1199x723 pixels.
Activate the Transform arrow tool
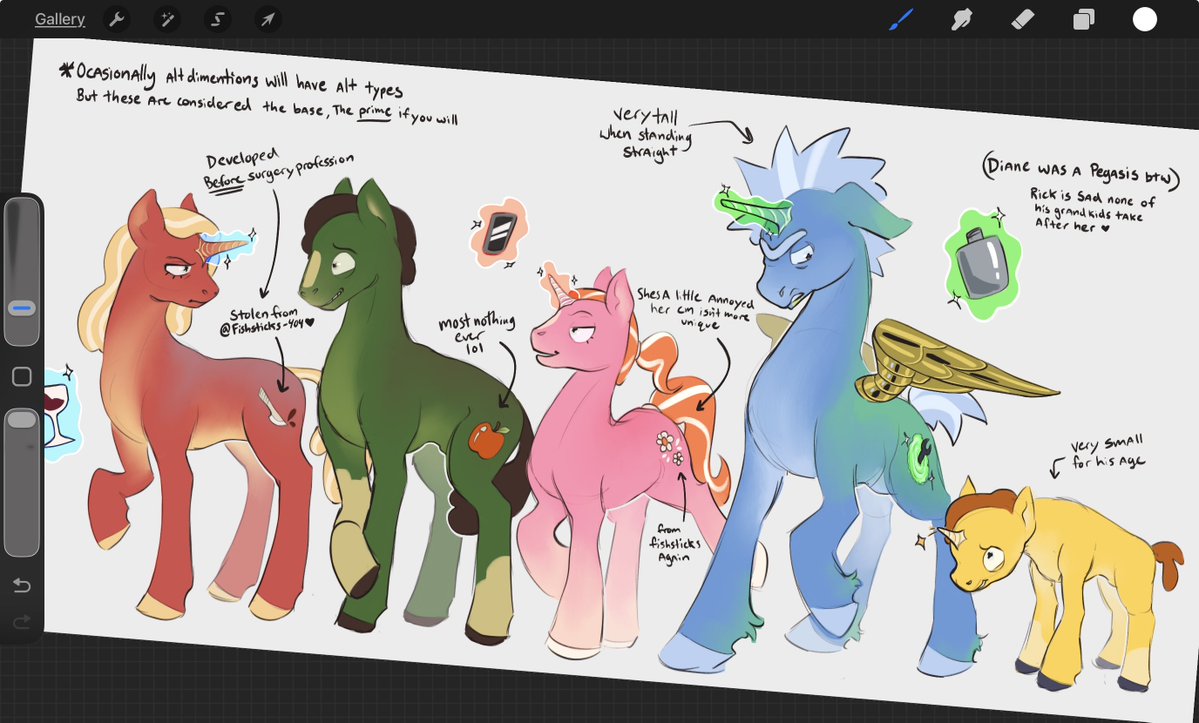pos(268,19)
